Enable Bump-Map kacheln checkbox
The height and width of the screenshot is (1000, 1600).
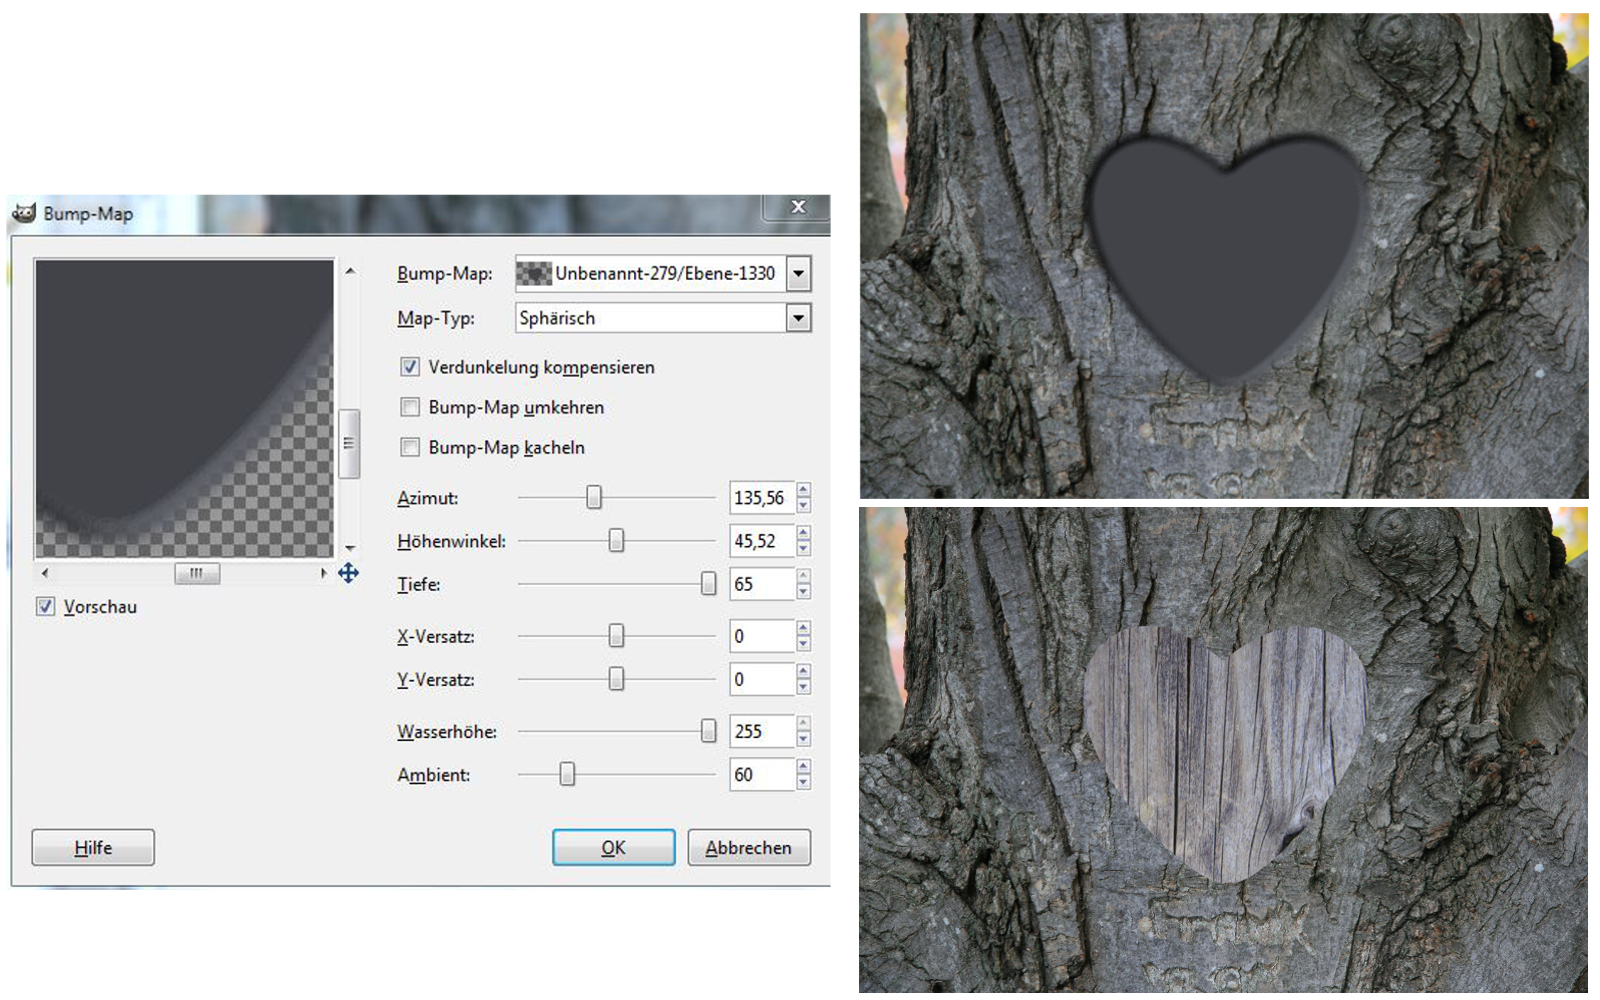click(410, 447)
